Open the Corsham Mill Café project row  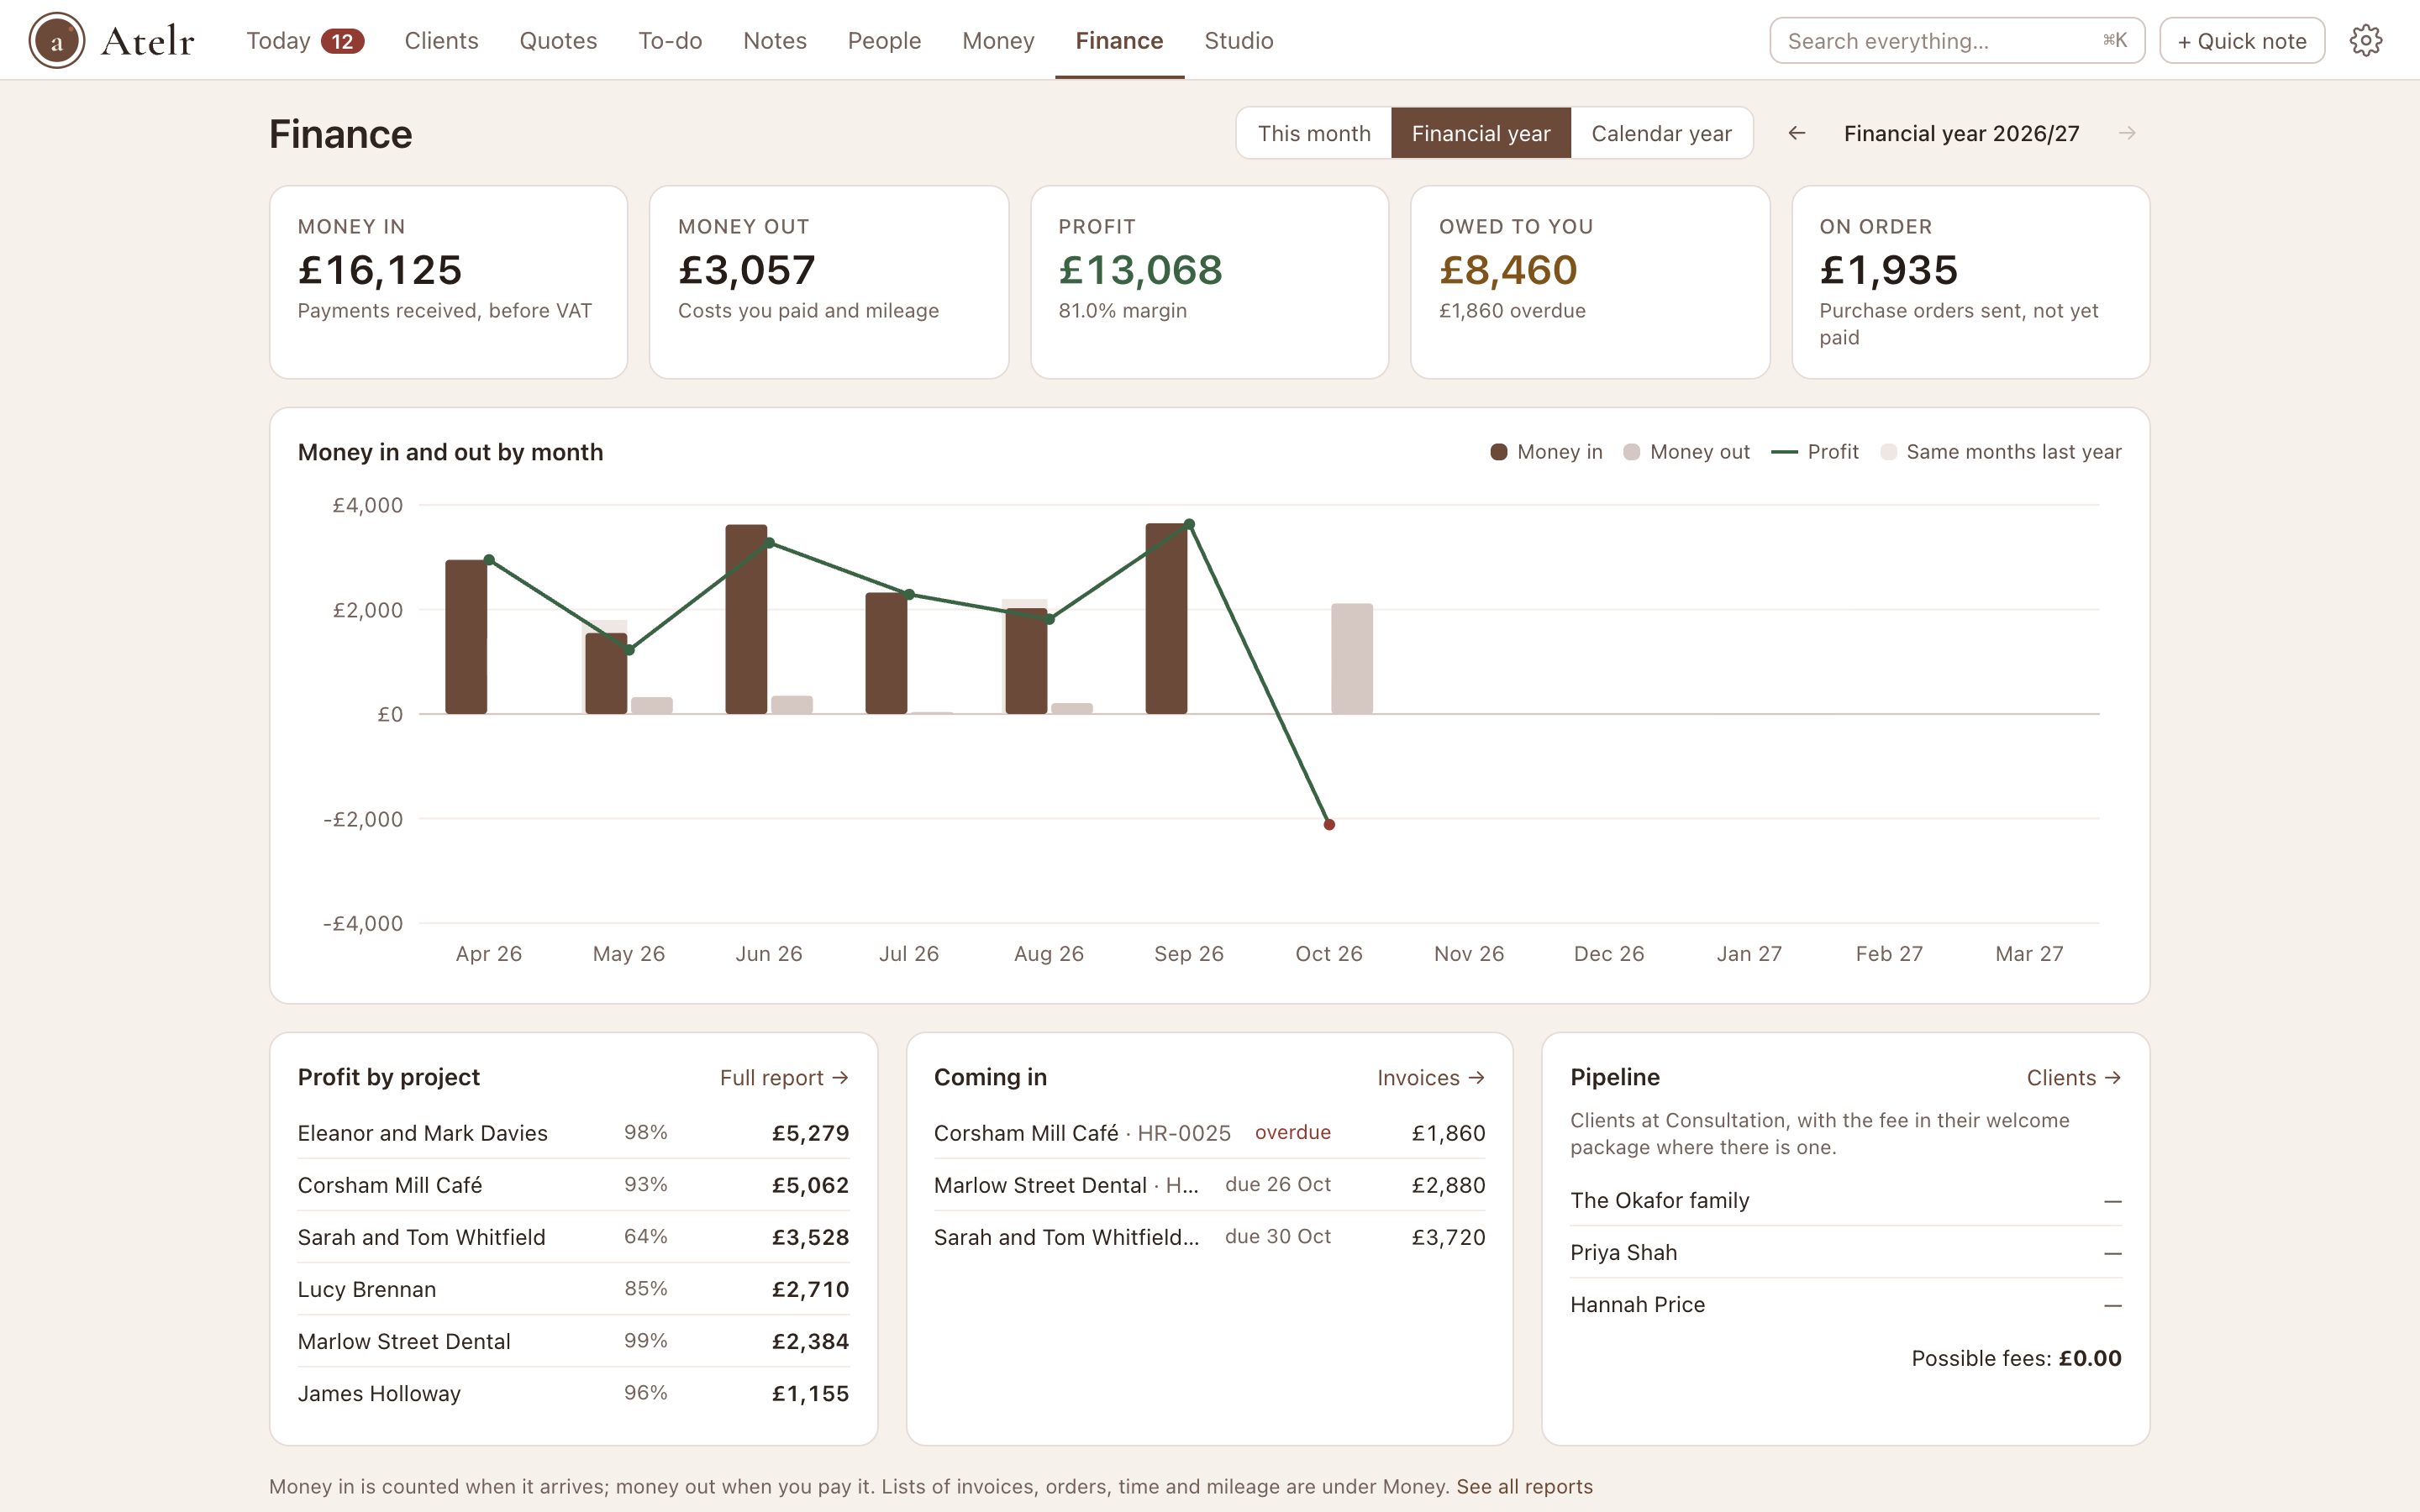(573, 1185)
